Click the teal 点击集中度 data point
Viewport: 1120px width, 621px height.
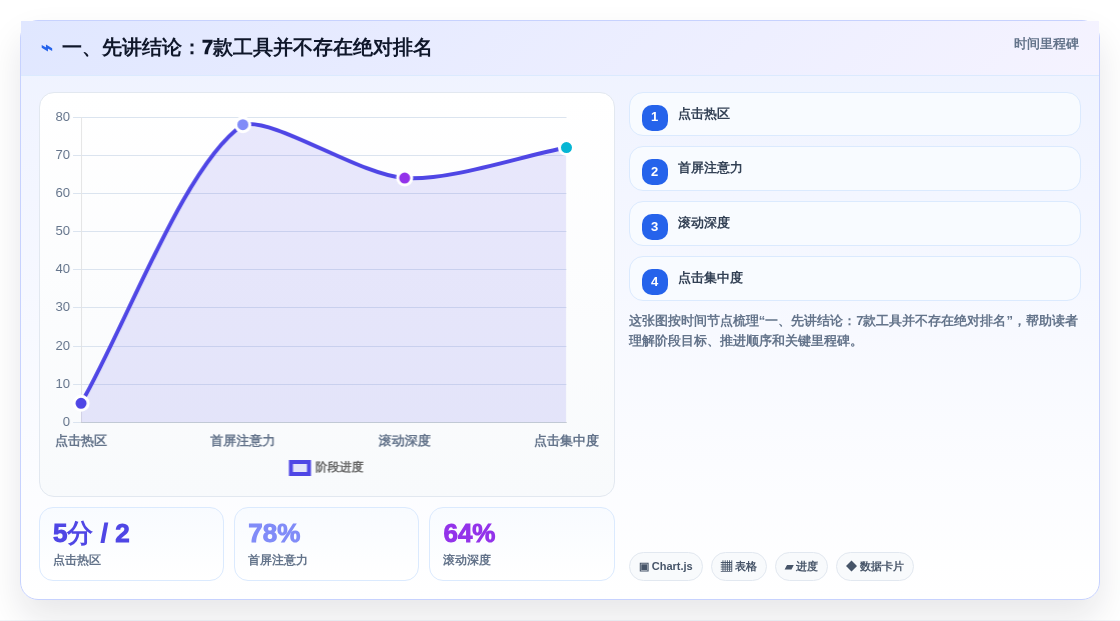coord(566,148)
